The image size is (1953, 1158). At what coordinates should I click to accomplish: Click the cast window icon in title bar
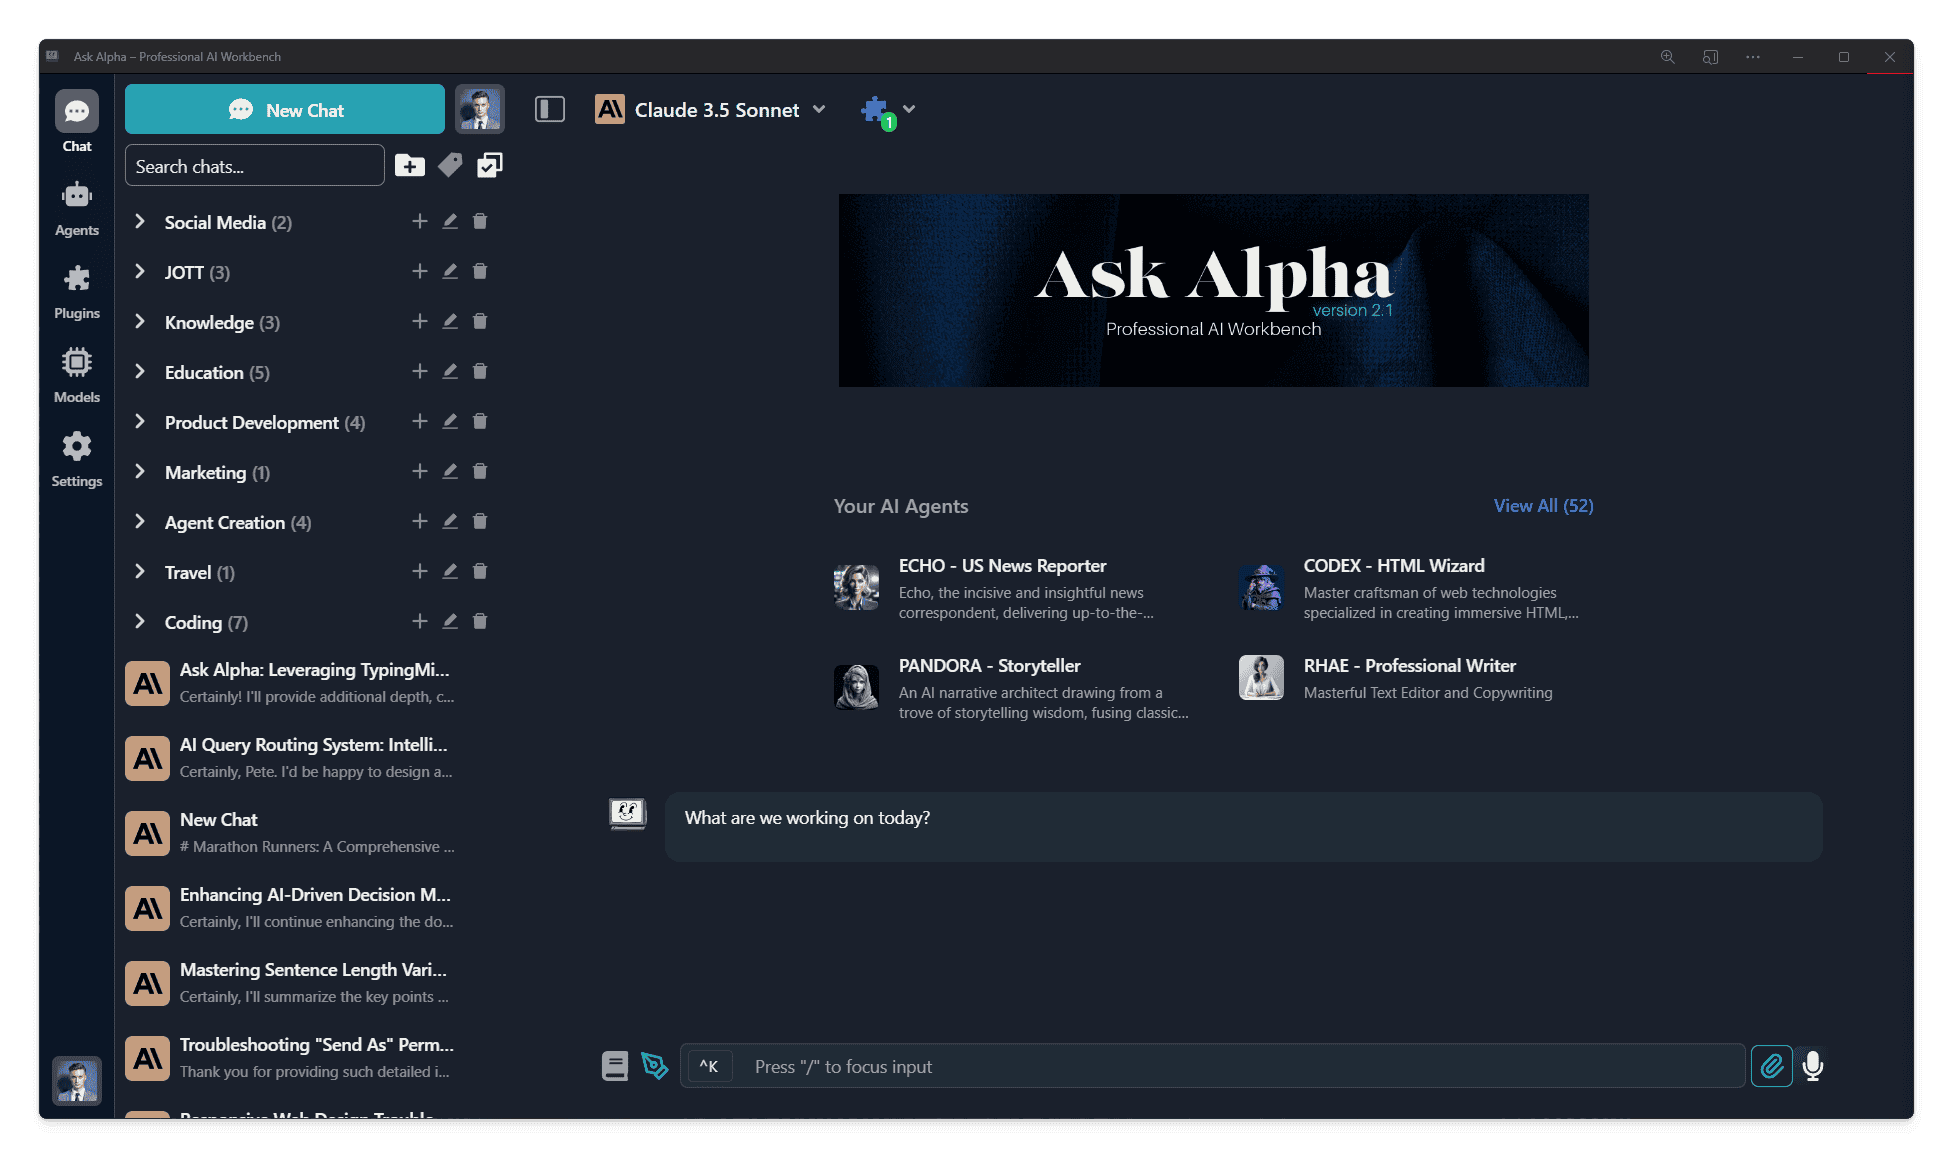pyautogui.click(x=1711, y=57)
